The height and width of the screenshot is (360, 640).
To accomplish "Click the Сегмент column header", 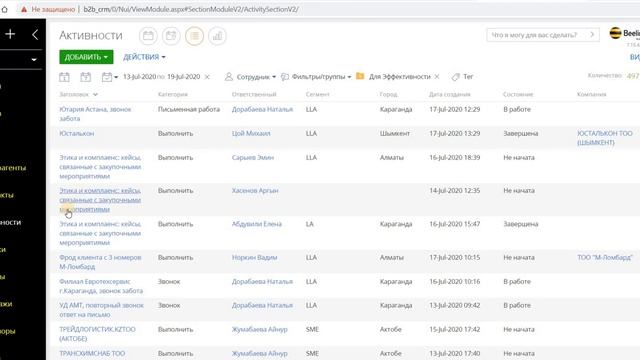I will (x=317, y=94).
